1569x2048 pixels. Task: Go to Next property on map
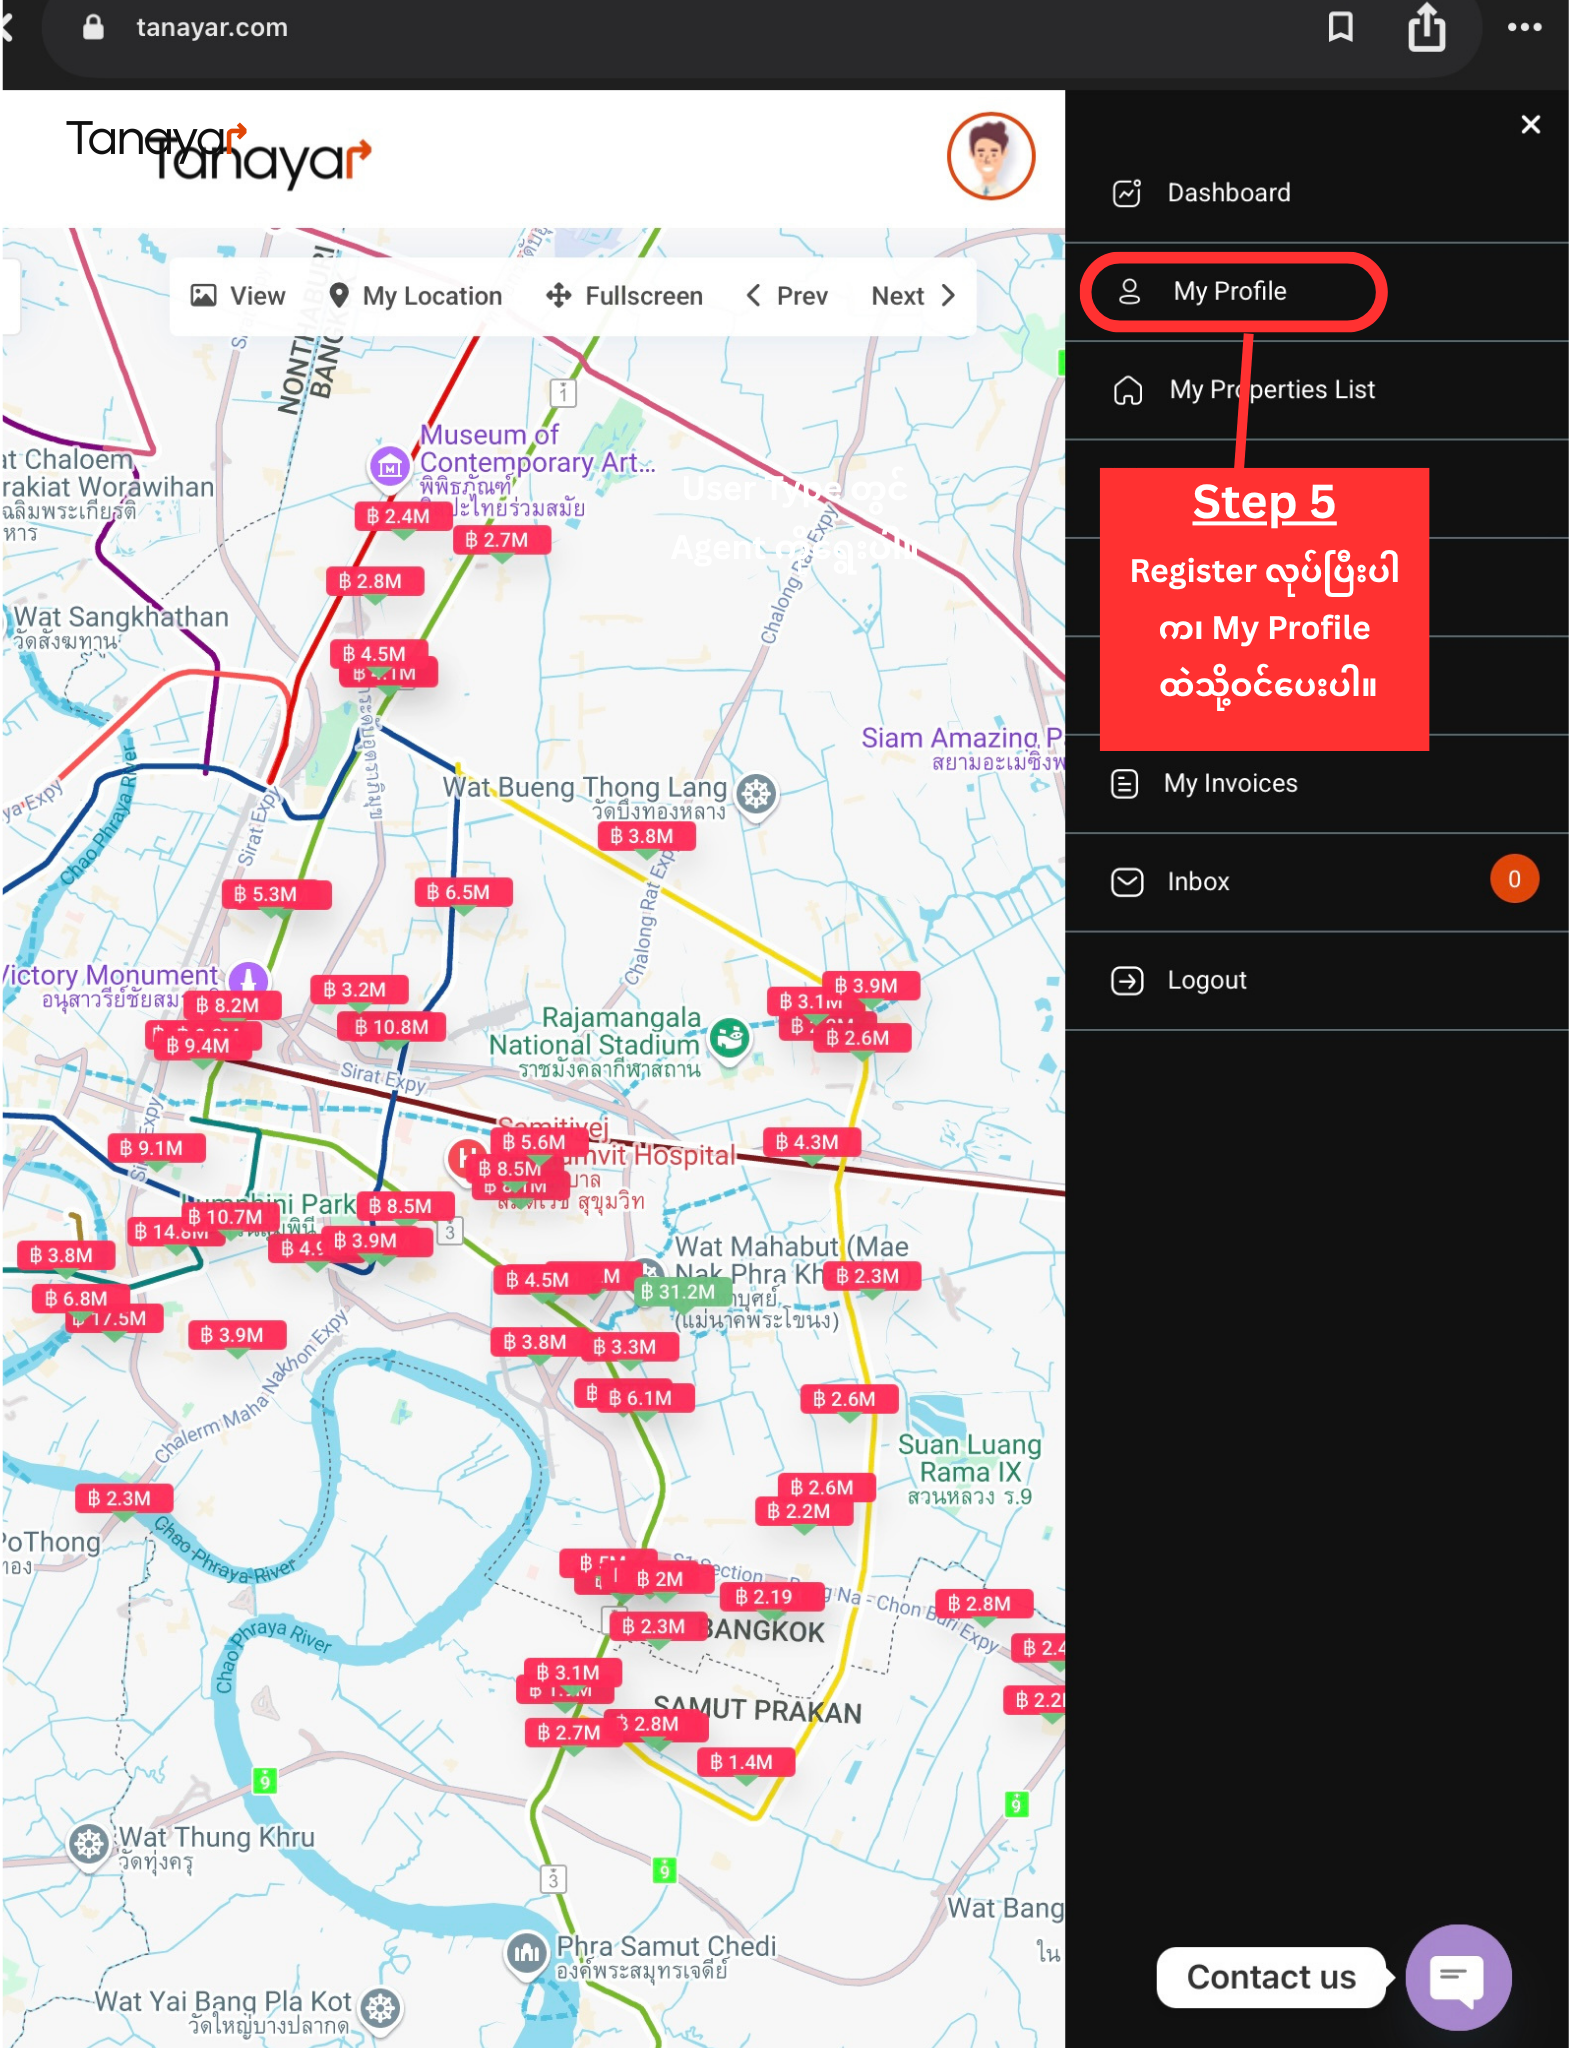[913, 296]
